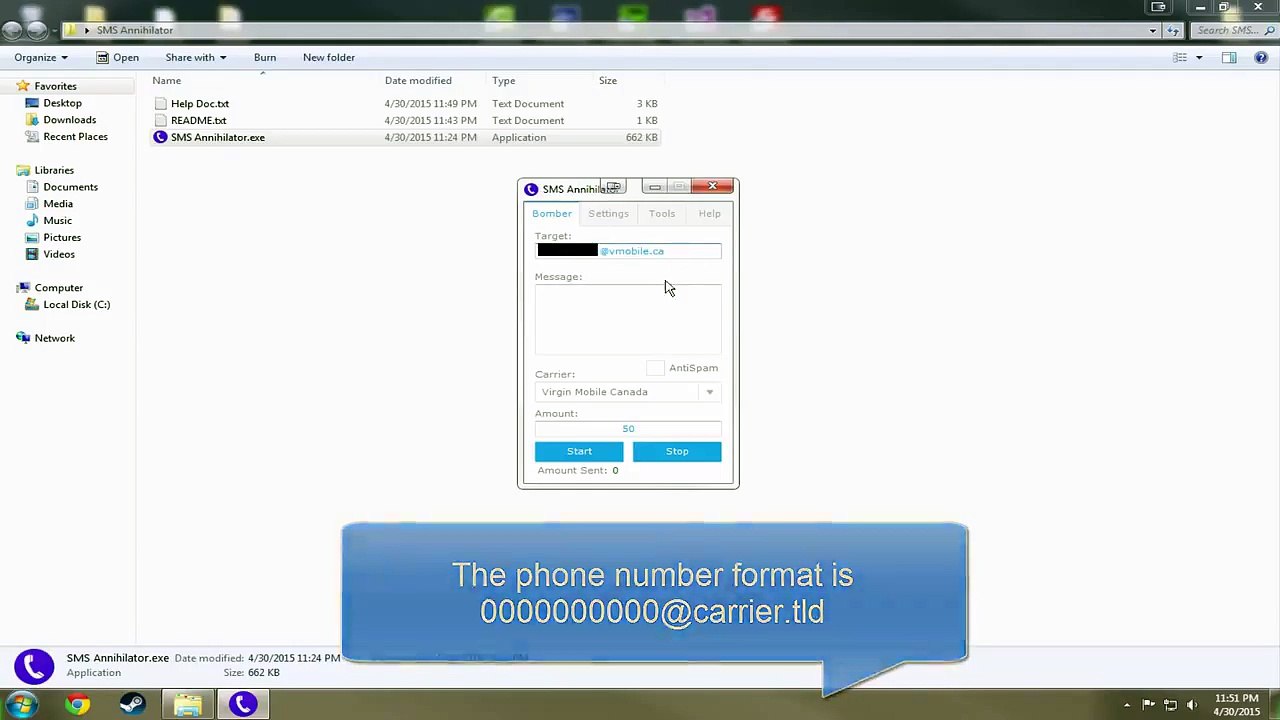Click the Amount input field
Screen dimensions: 1280x720
[x=628, y=429]
